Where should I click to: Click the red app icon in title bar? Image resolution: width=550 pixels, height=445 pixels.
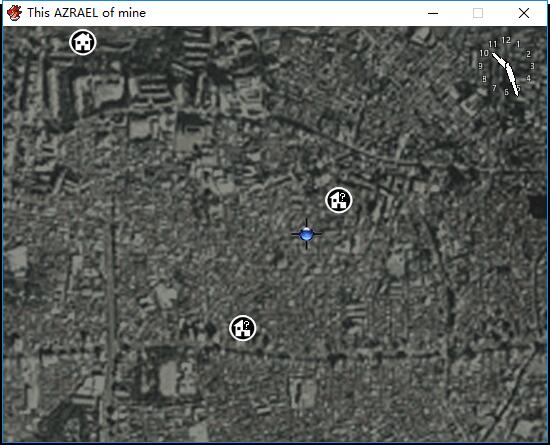click(x=14, y=13)
